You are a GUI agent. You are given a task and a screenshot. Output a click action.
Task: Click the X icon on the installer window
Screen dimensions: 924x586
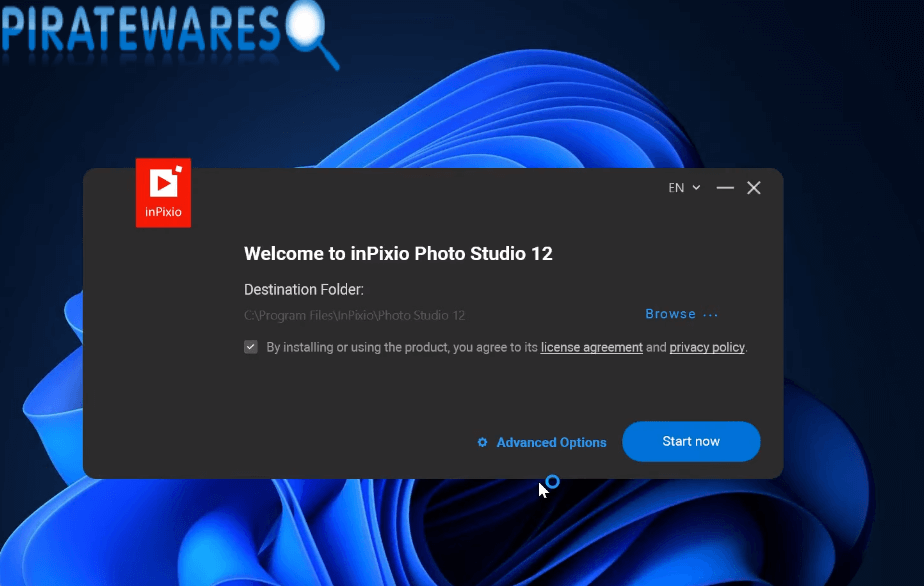(753, 187)
